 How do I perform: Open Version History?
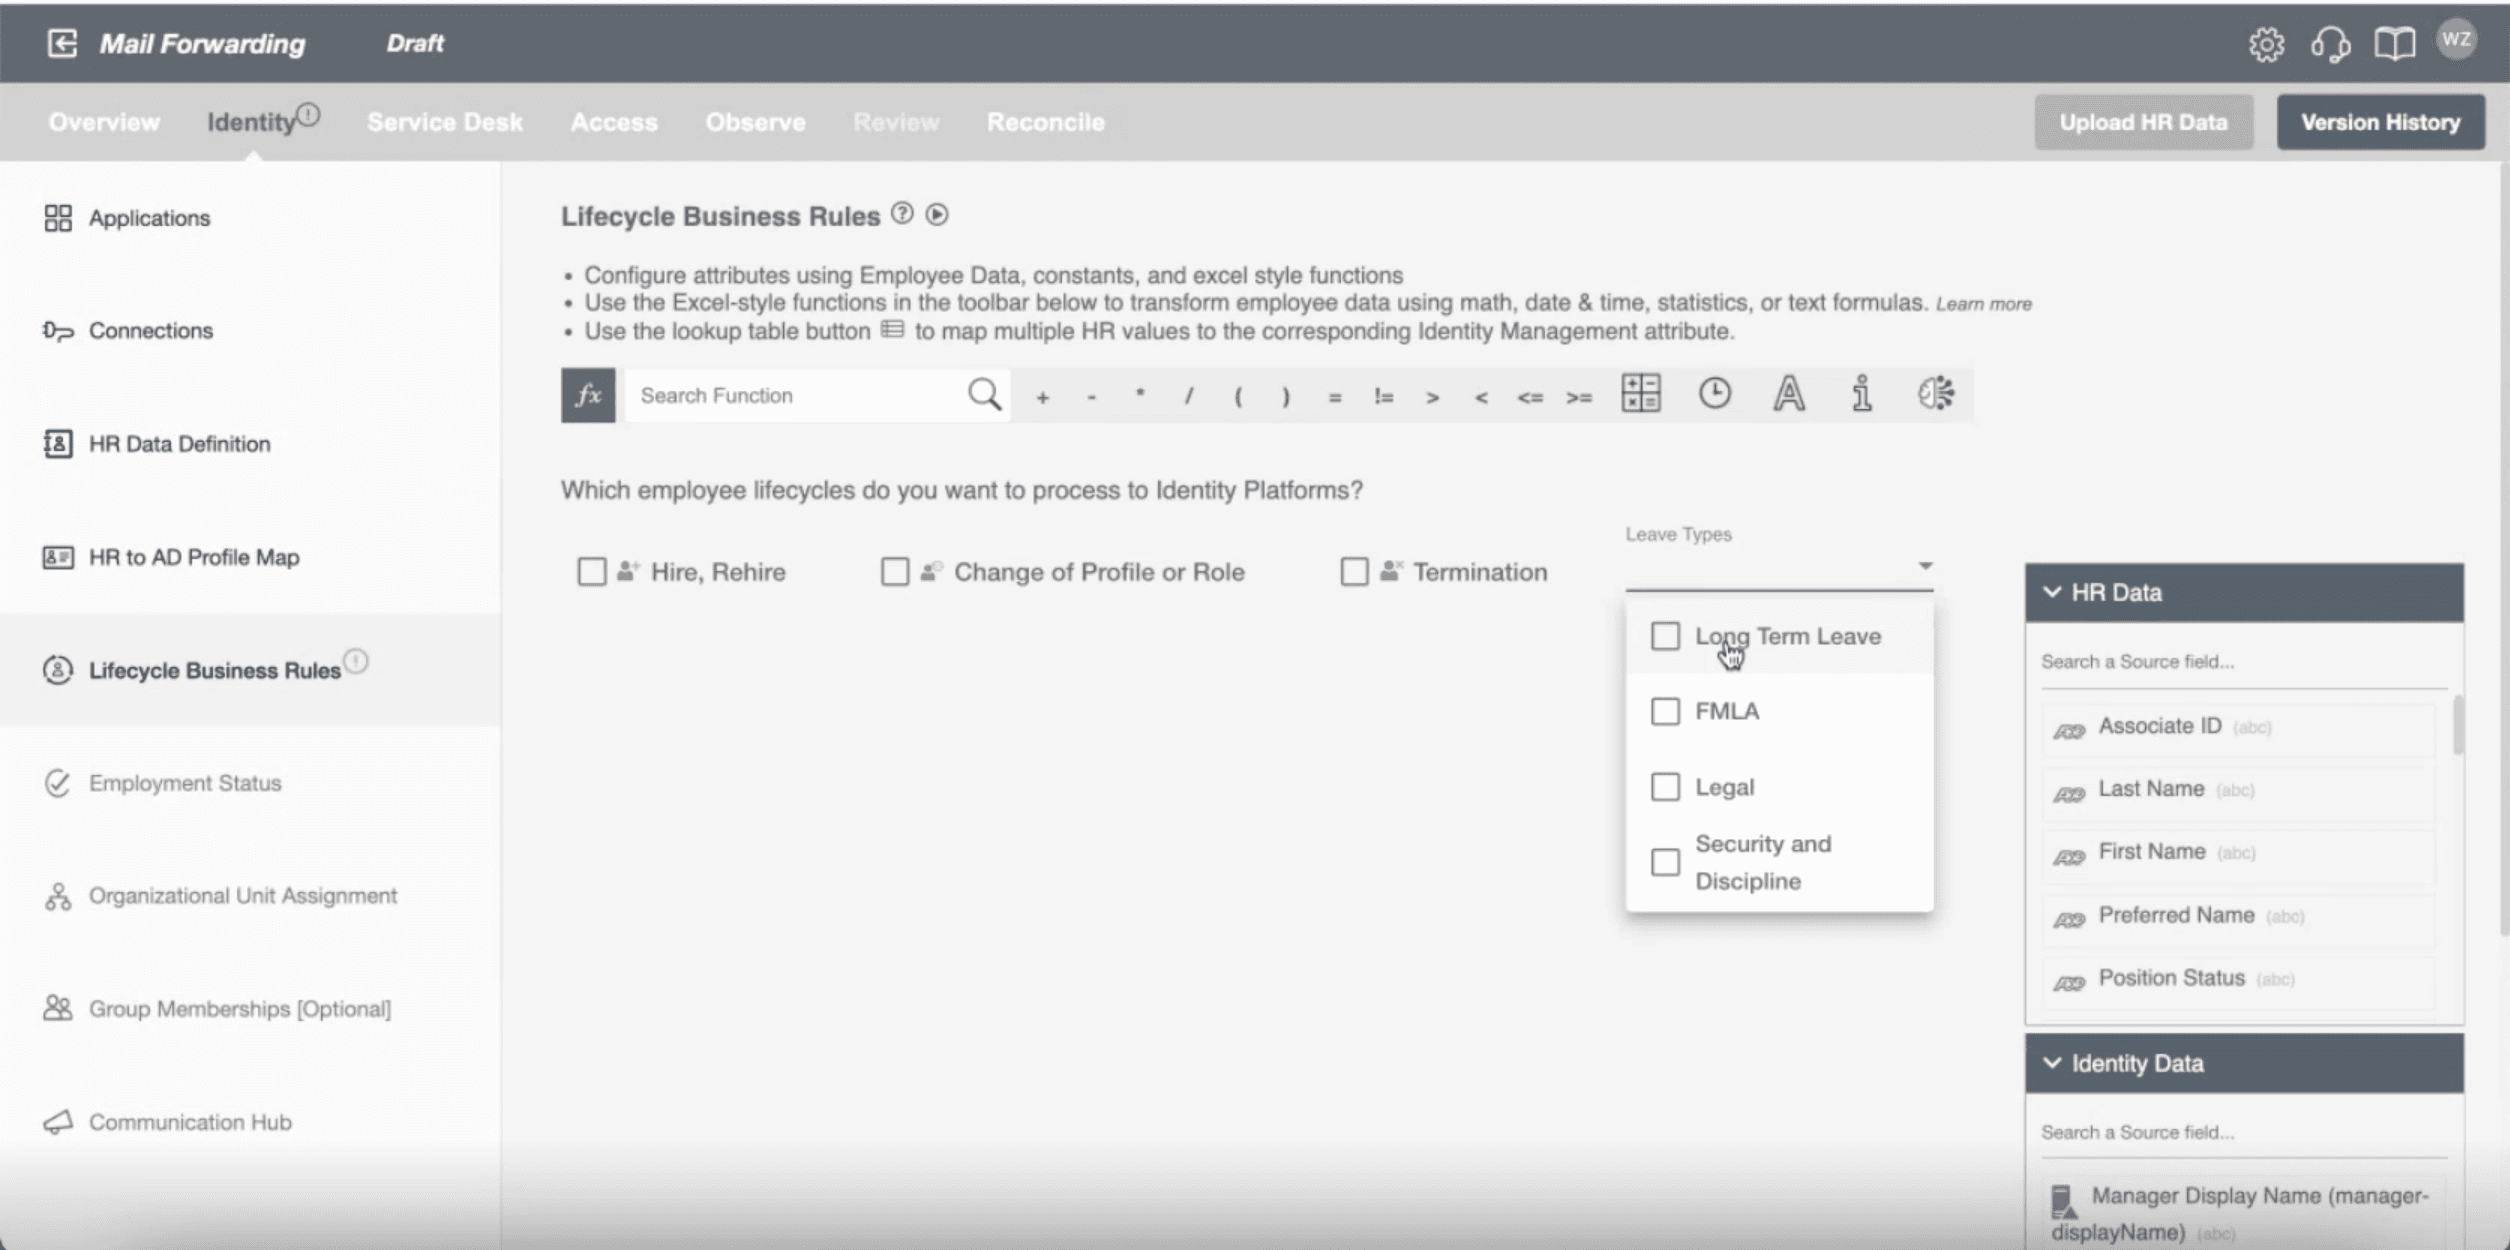click(x=2380, y=121)
